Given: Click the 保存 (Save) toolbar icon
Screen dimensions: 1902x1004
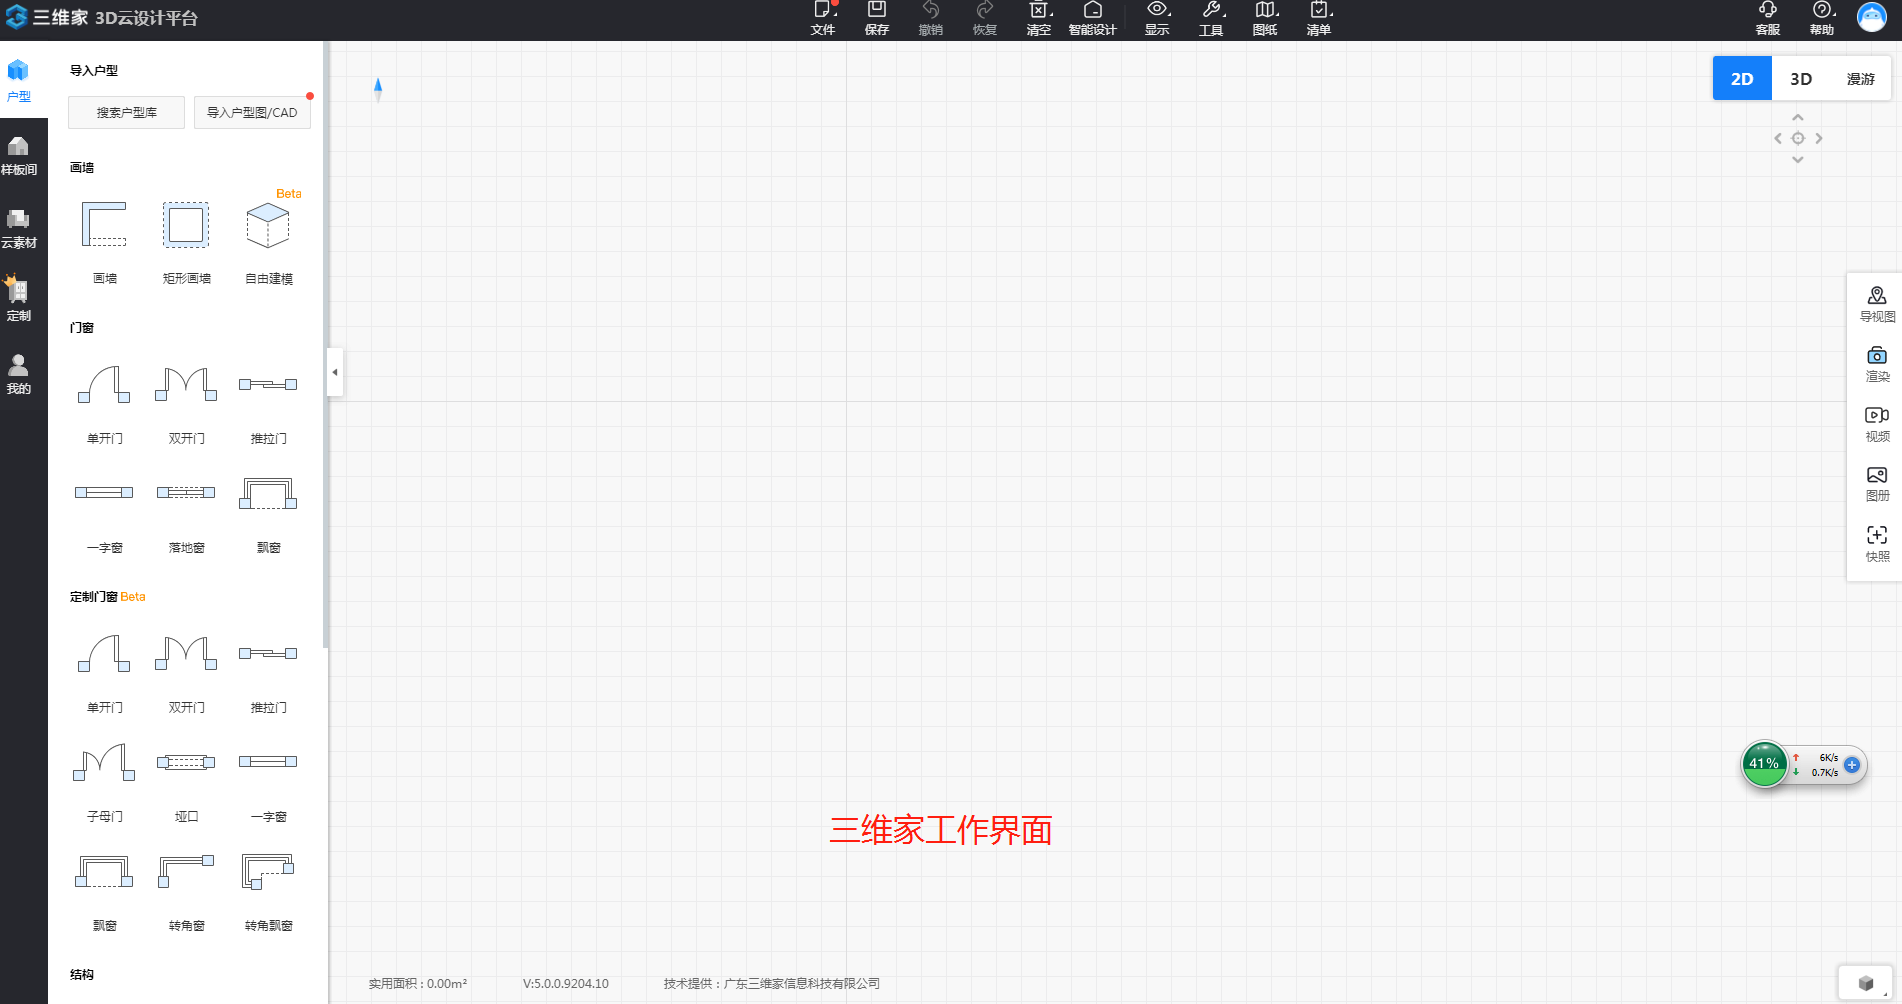Looking at the screenshot, I should [877, 19].
